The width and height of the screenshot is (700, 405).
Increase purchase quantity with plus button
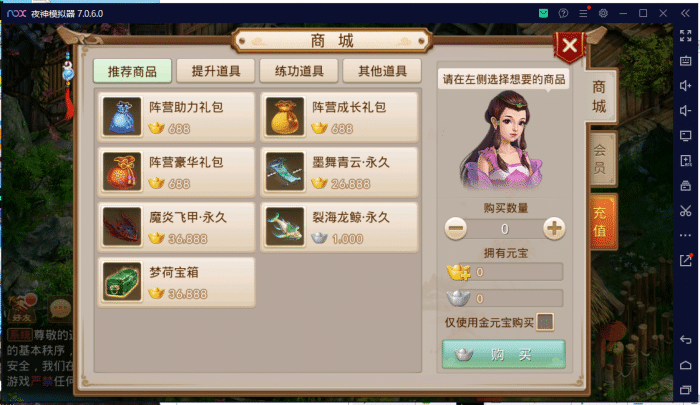click(x=554, y=229)
